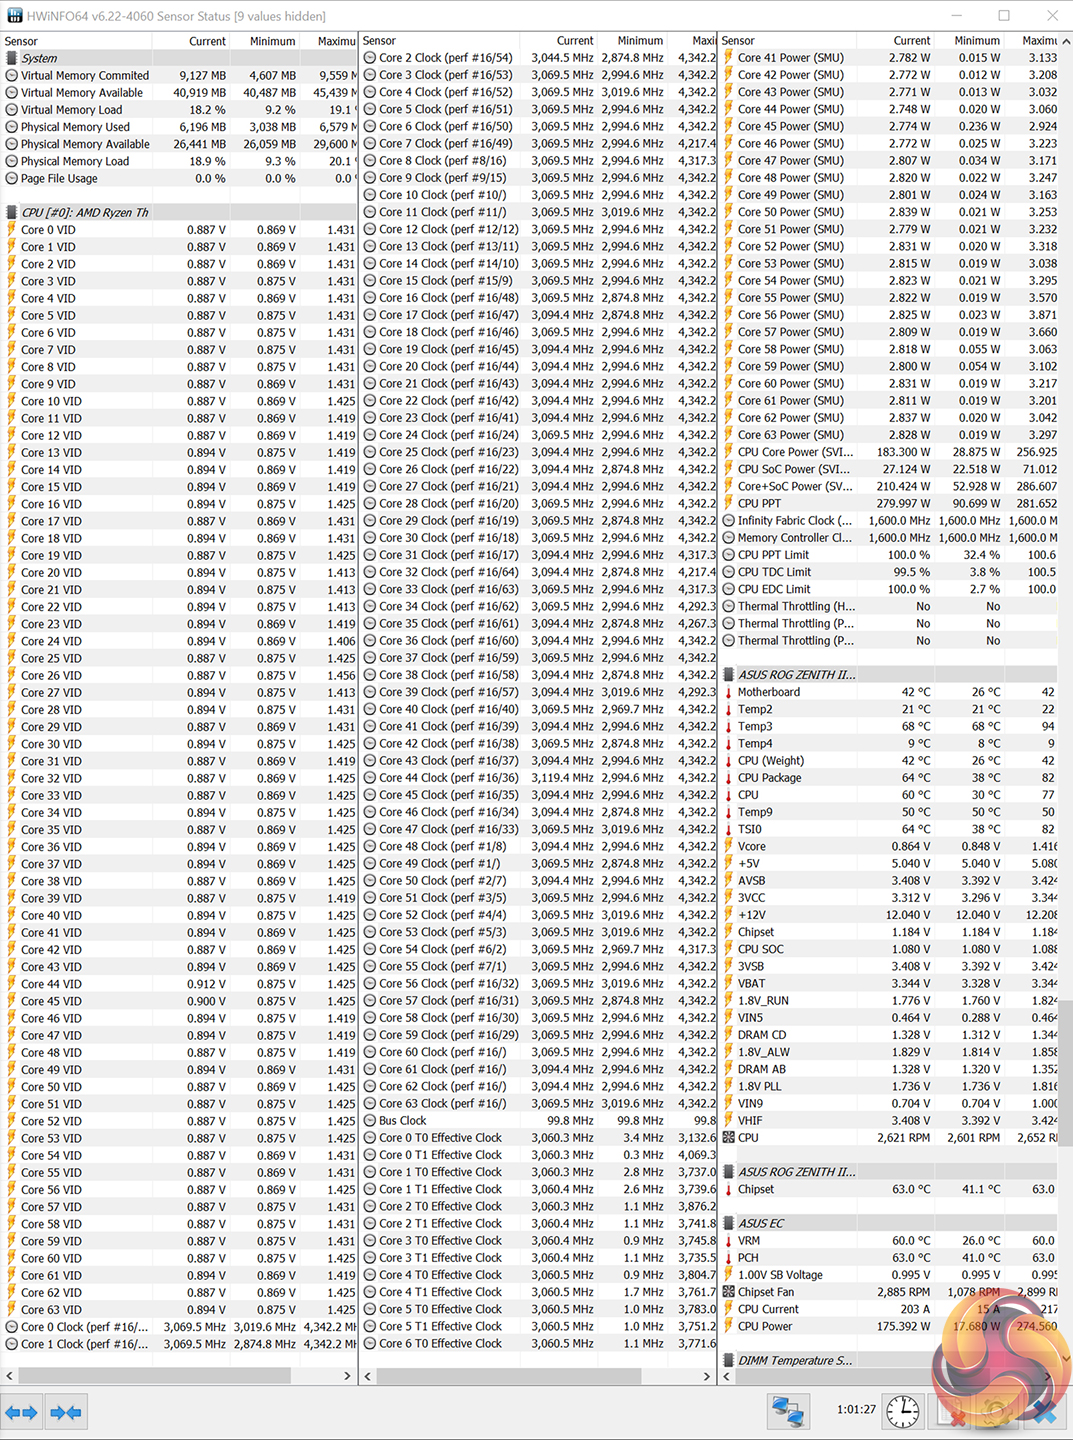Viewport: 1073px width, 1440px height.
Task: Click the power icon beside CPU PPT
Action: 729,504
